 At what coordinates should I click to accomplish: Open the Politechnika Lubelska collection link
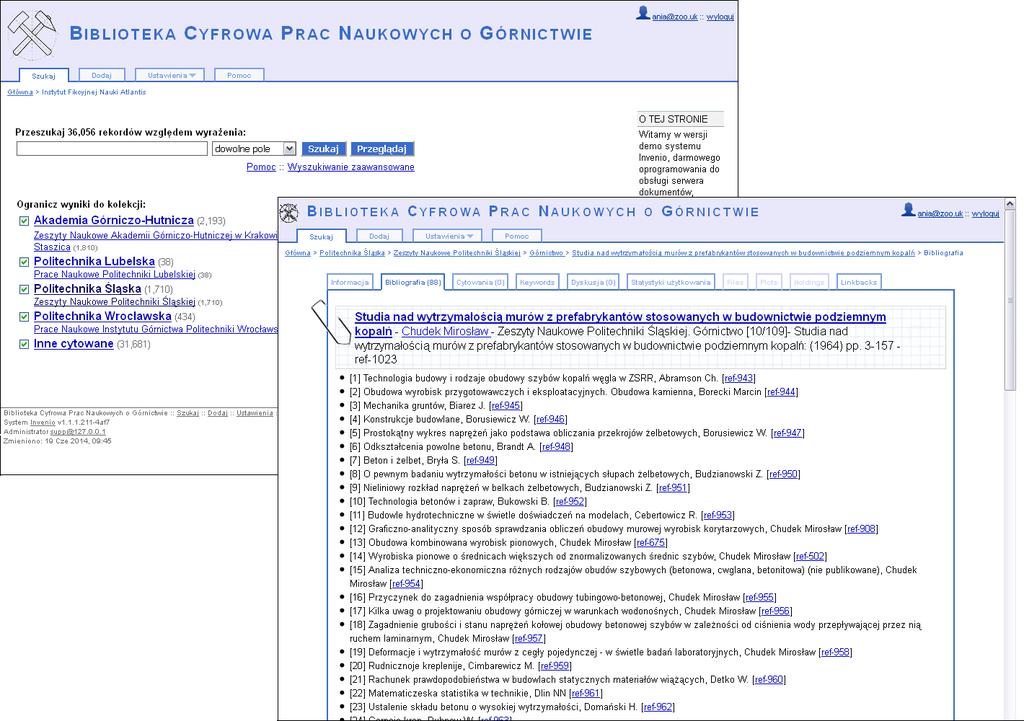pos(94,261)
